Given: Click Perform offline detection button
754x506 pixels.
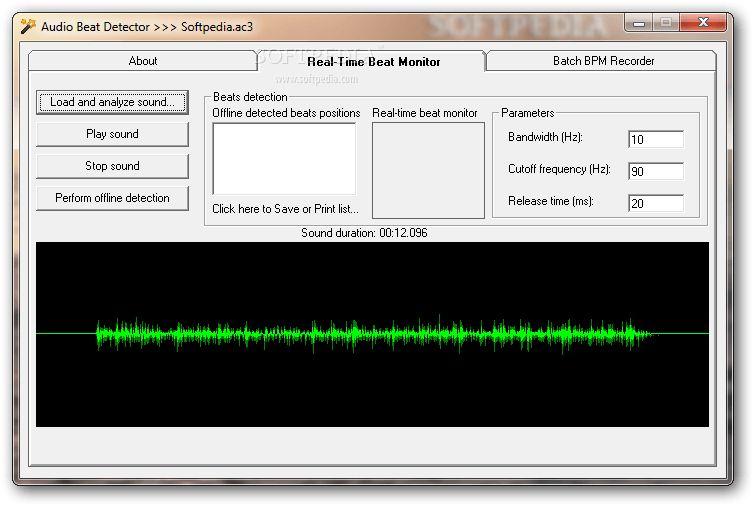Looking at the screenshot, I should point(113,198).
